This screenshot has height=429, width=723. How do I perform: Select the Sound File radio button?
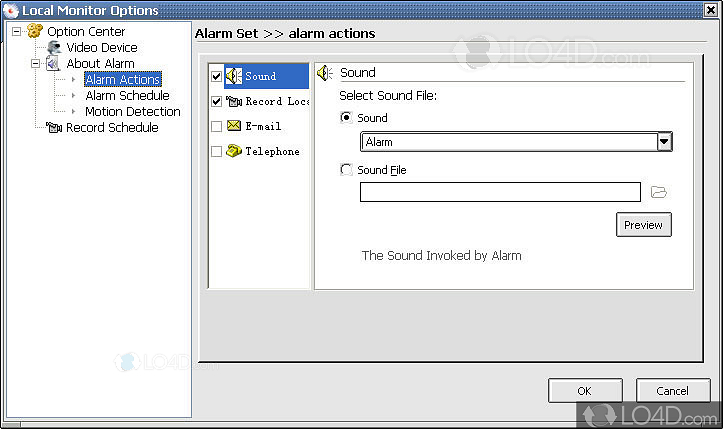tap(346, 170)
